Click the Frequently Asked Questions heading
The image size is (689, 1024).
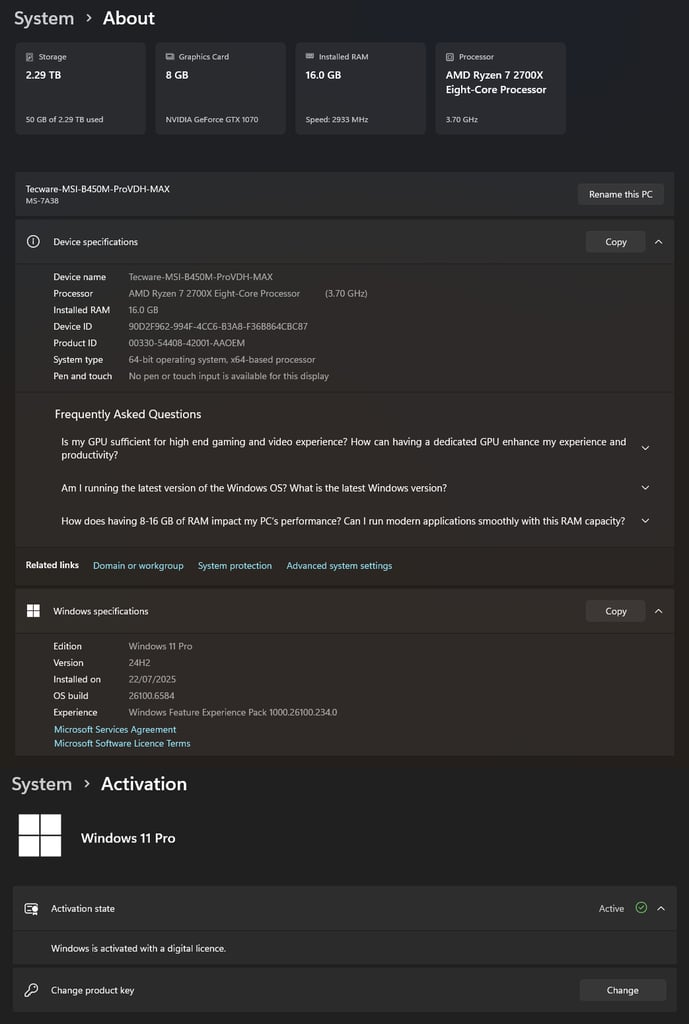[128, 414]
